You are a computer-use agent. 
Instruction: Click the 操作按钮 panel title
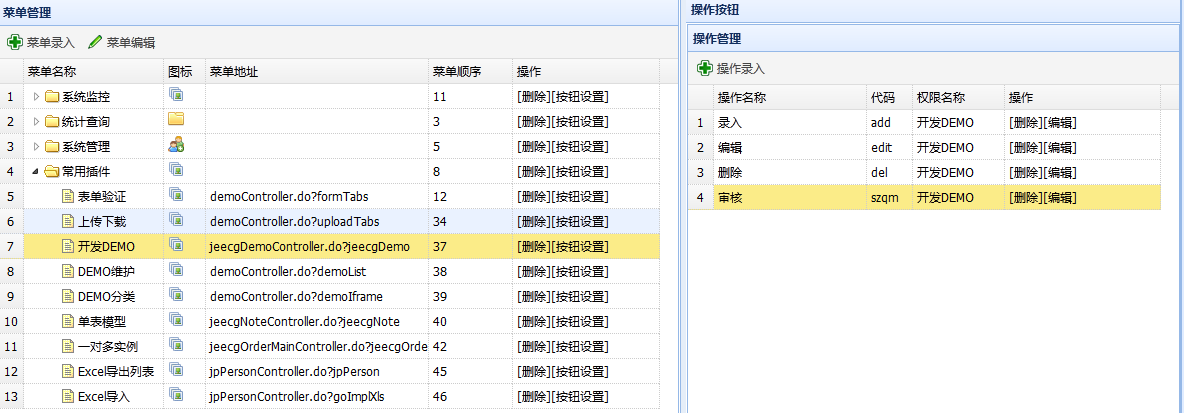(715, 10)
